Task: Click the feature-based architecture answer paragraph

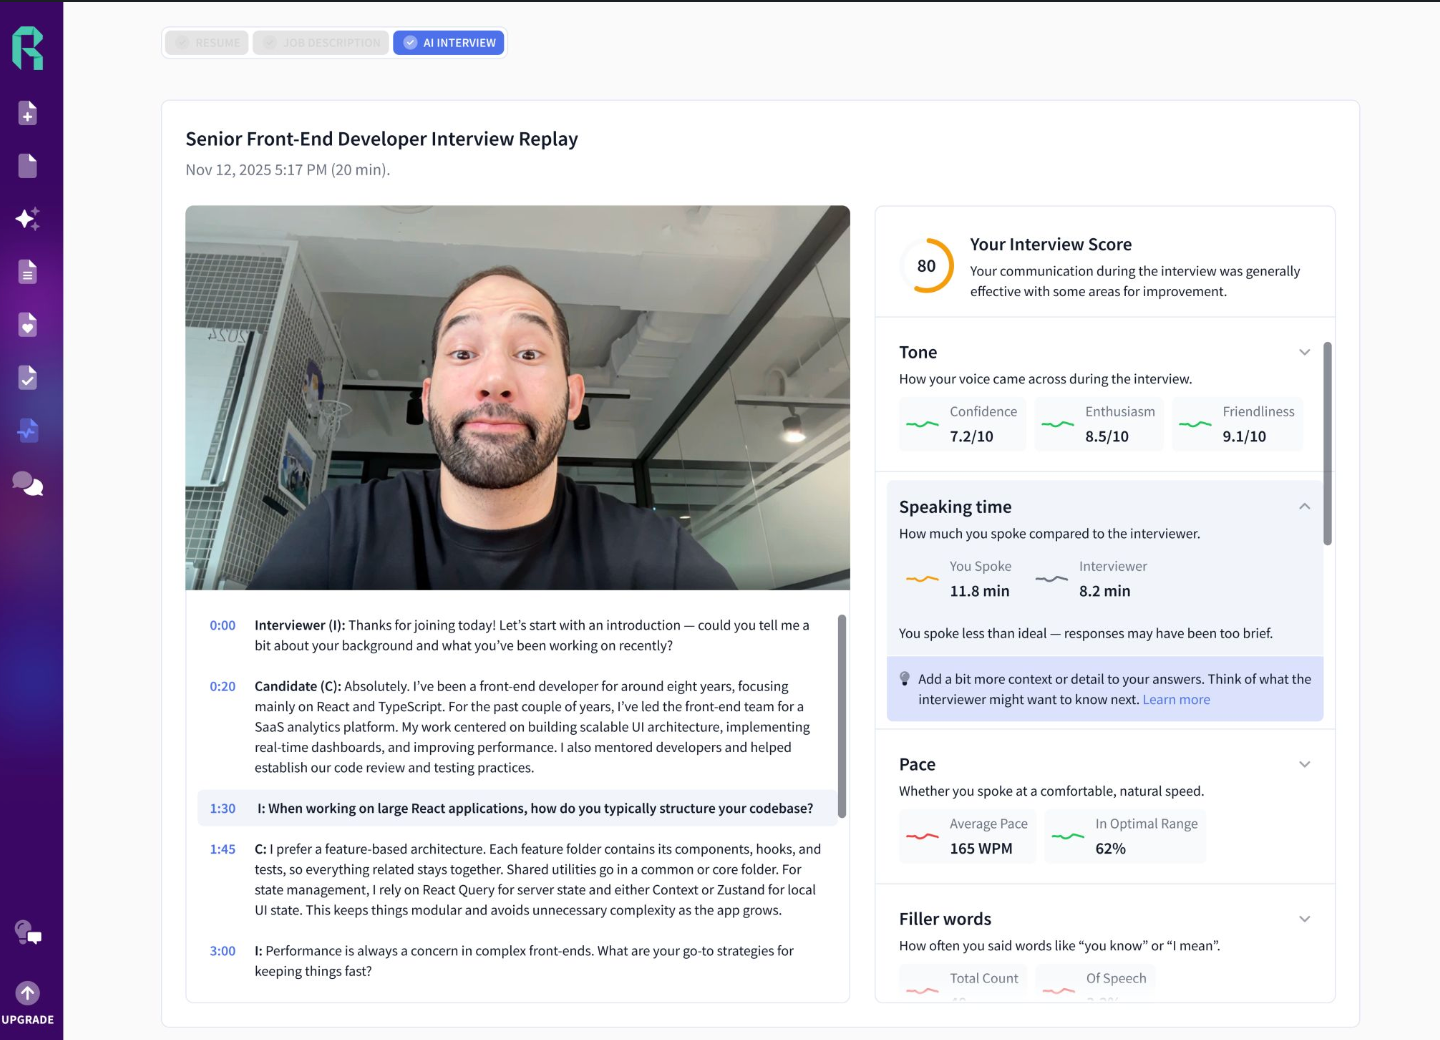Action: coord(537,880)
